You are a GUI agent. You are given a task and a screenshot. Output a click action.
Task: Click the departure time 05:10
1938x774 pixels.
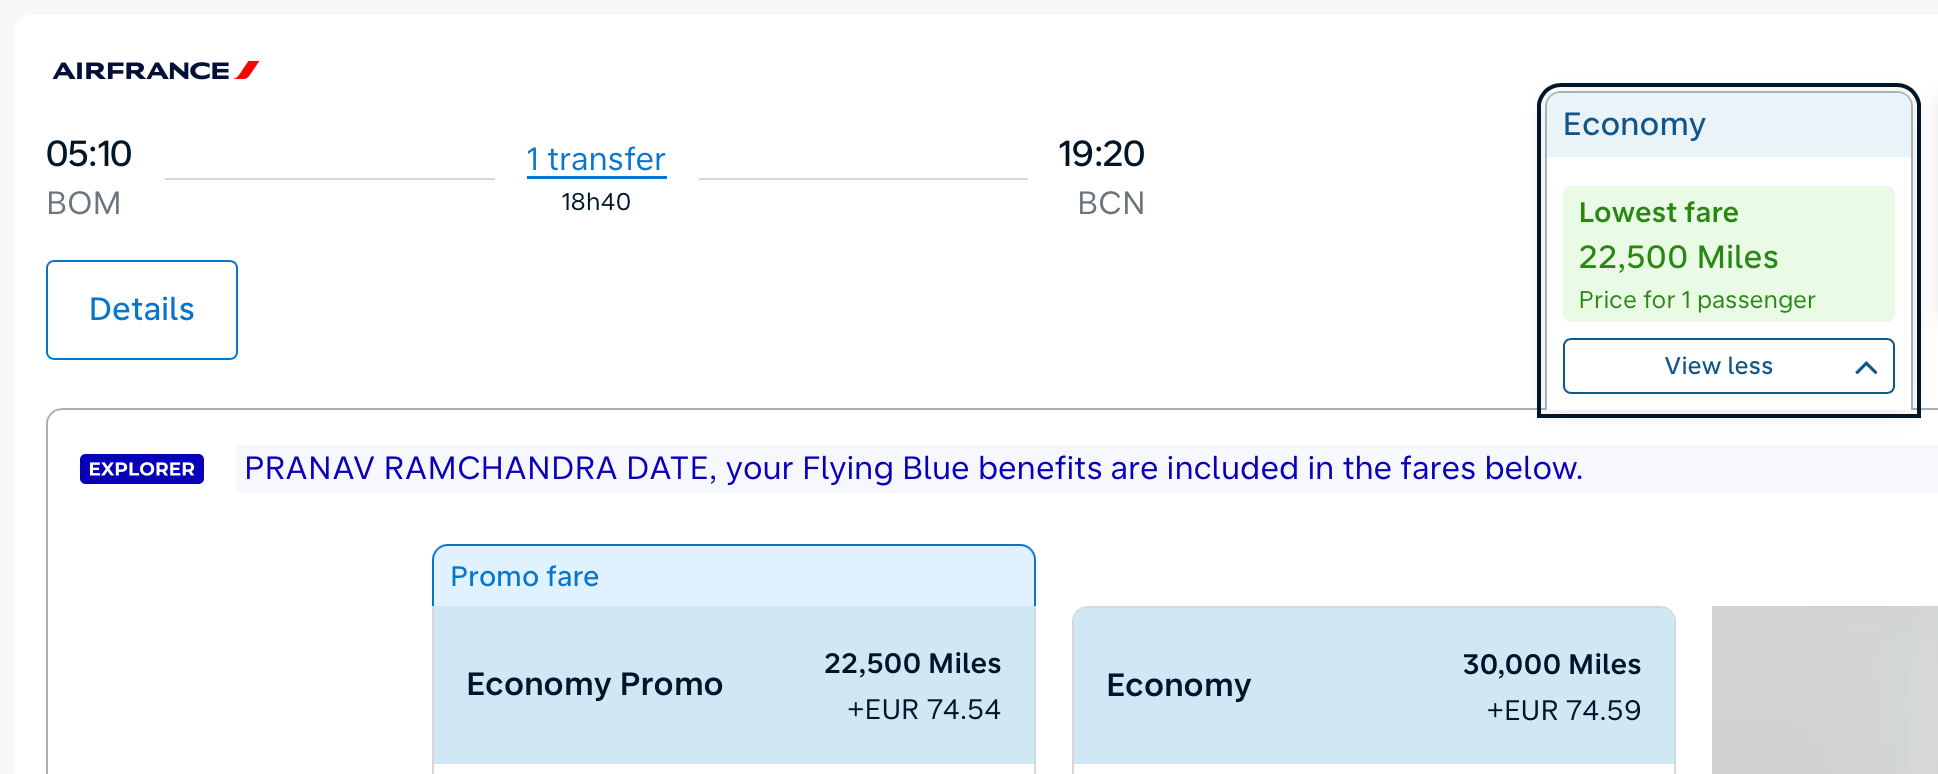[89, 153]
